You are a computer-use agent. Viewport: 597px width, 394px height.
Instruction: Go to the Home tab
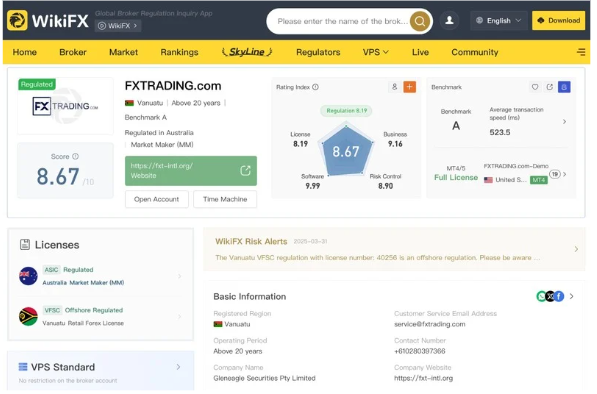pyautogui.click(x=25, y=52)
